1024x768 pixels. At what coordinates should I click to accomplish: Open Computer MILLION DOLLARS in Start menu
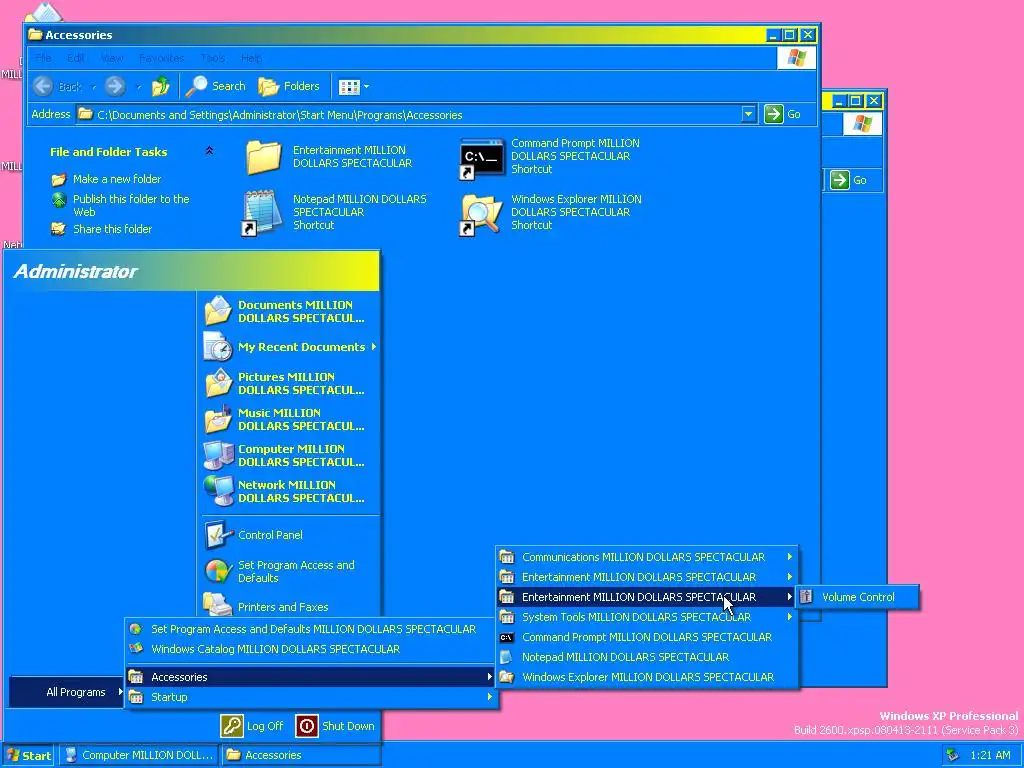290,455
